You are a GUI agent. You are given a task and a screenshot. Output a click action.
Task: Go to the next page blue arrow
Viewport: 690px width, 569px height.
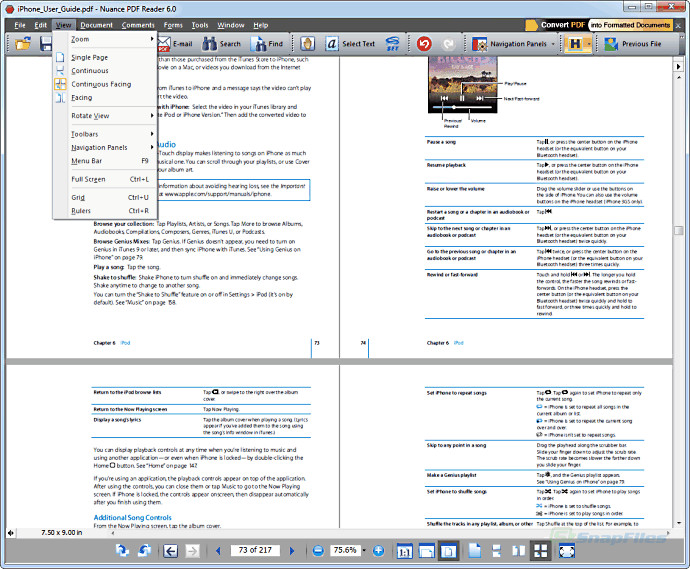[292, 551]
